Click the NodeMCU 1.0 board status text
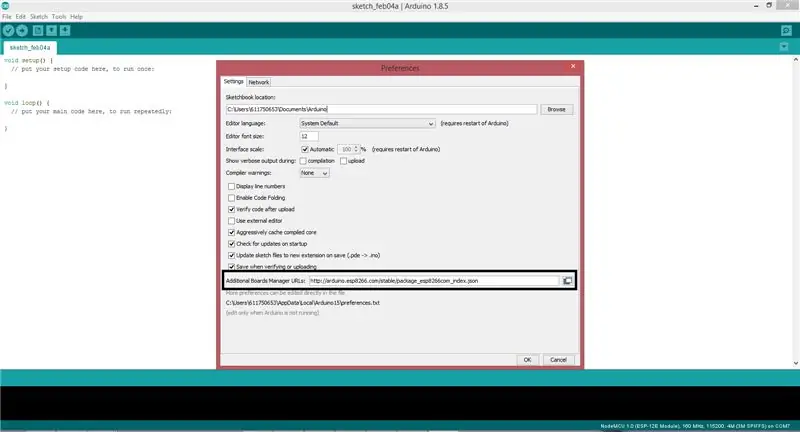Image resolution: width=800 pixels, height=432 pixels. tap(695, 426)
